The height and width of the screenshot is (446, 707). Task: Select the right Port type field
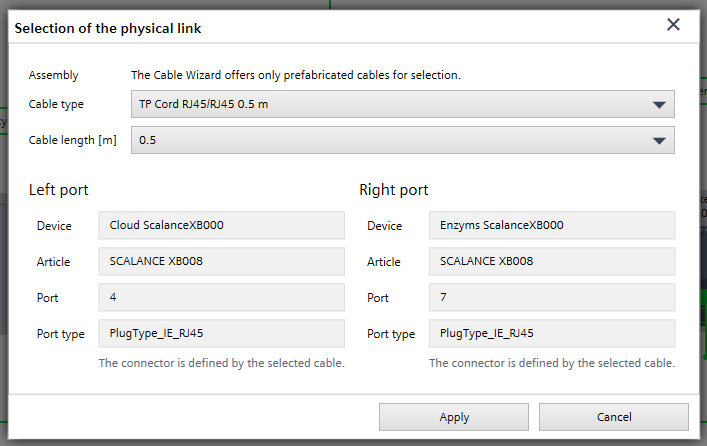click(552, 334)
